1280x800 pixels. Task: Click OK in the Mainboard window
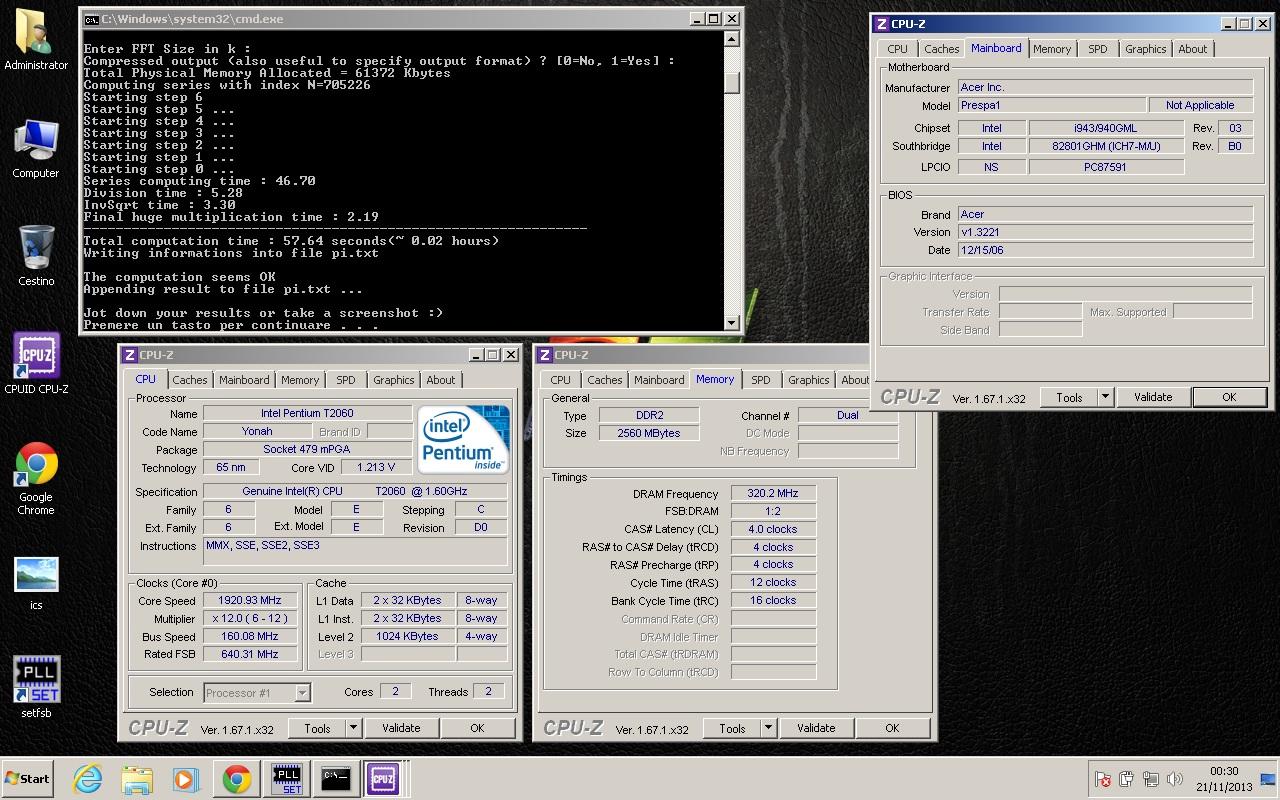tap(1229, 397)
